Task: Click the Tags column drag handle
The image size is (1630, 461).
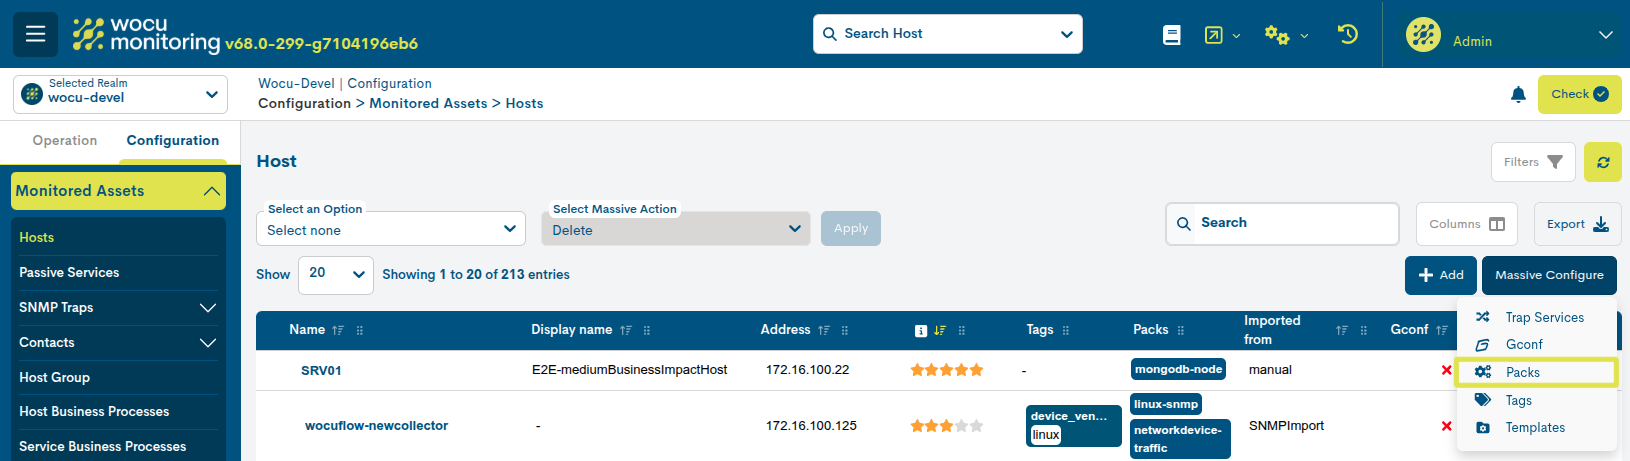Action: [x=1066, y=330]
